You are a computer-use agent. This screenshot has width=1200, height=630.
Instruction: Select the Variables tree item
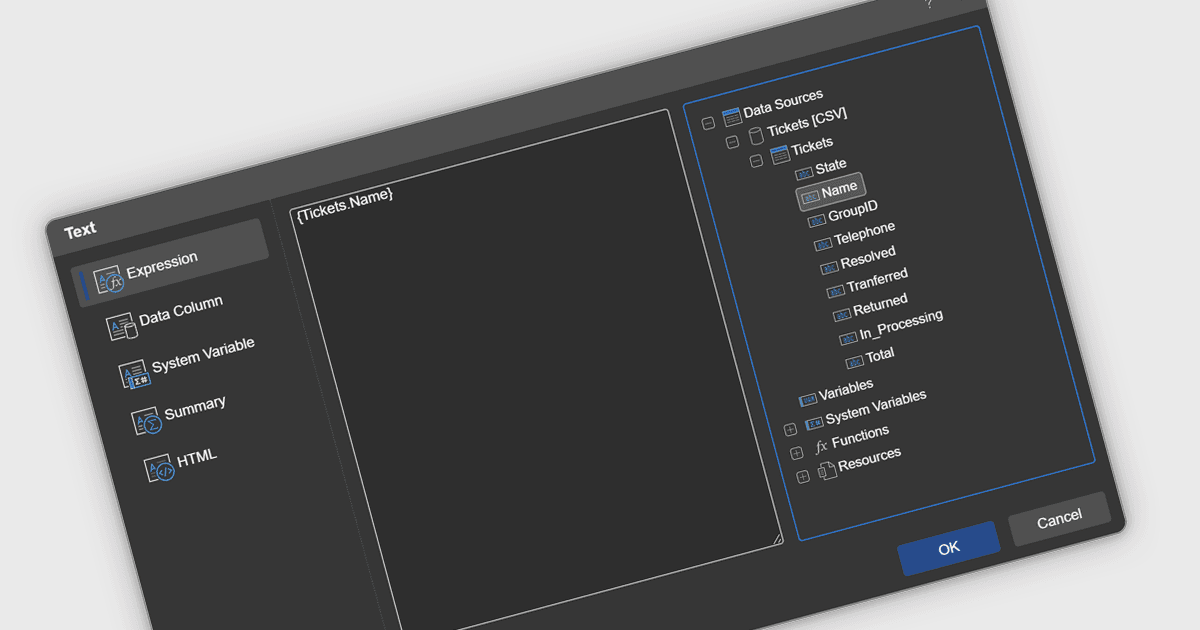tap(846, 390)
